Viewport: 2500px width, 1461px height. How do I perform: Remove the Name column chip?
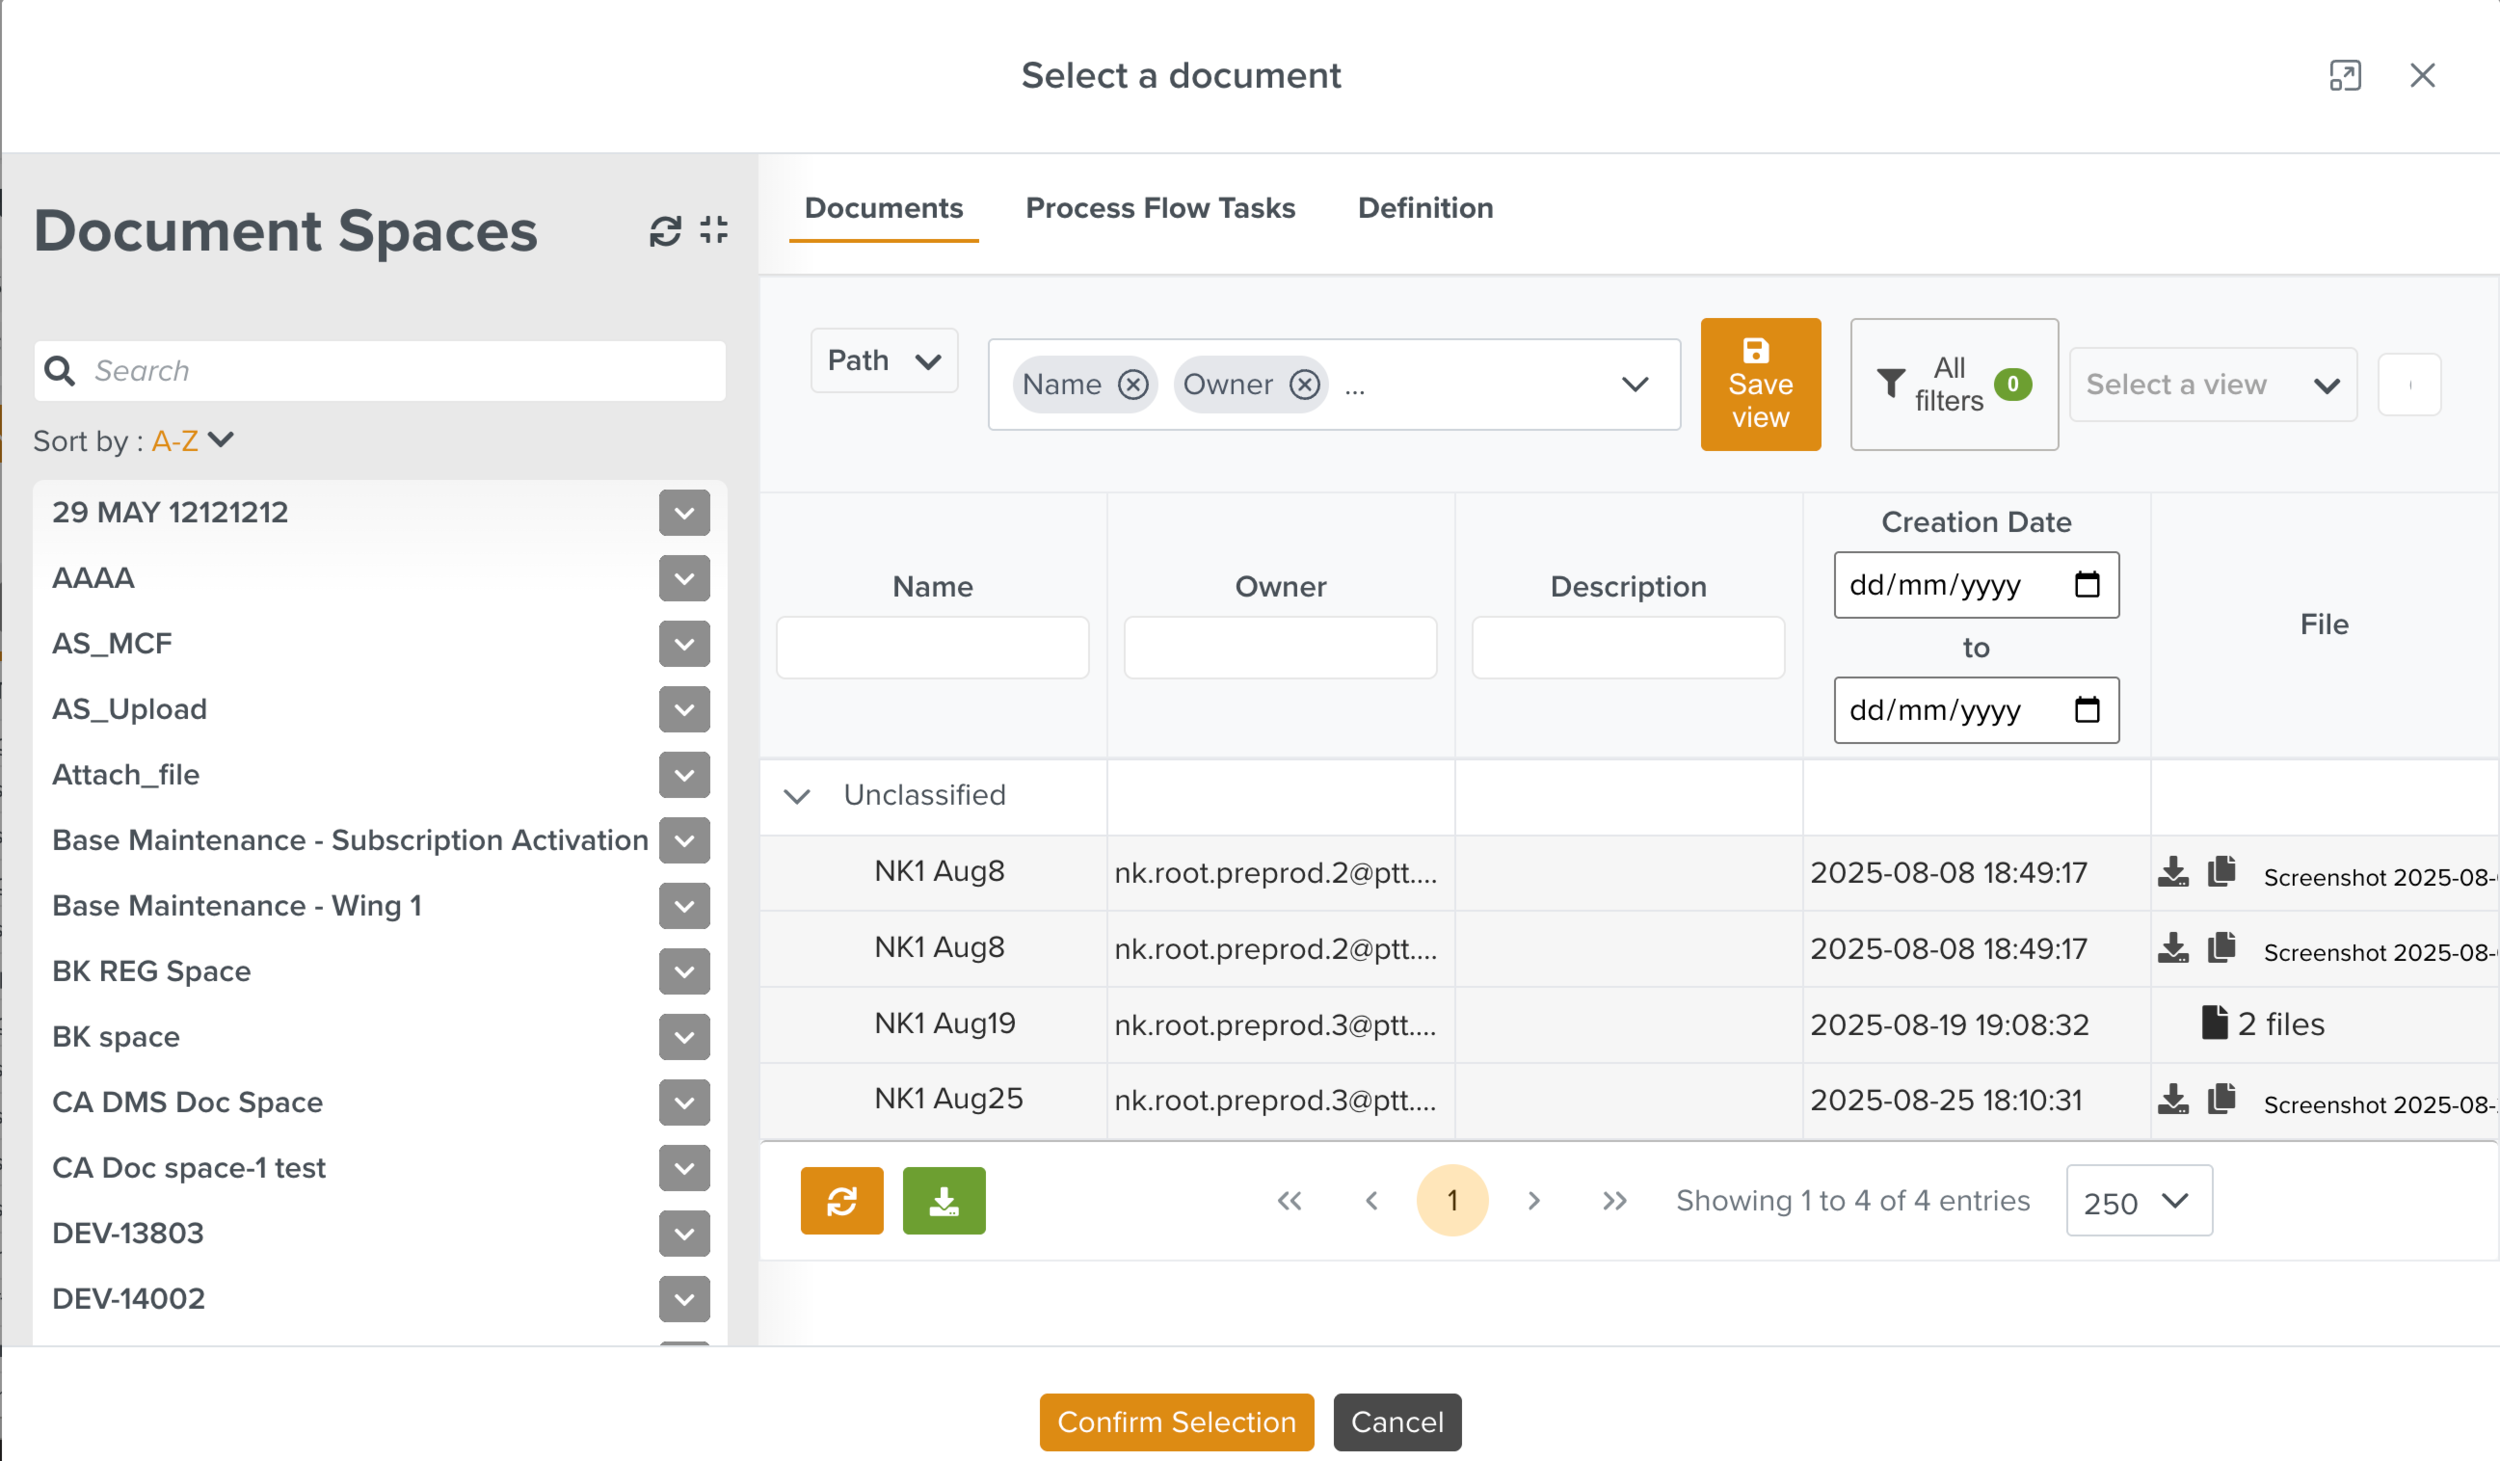[x=1132, y=384]
